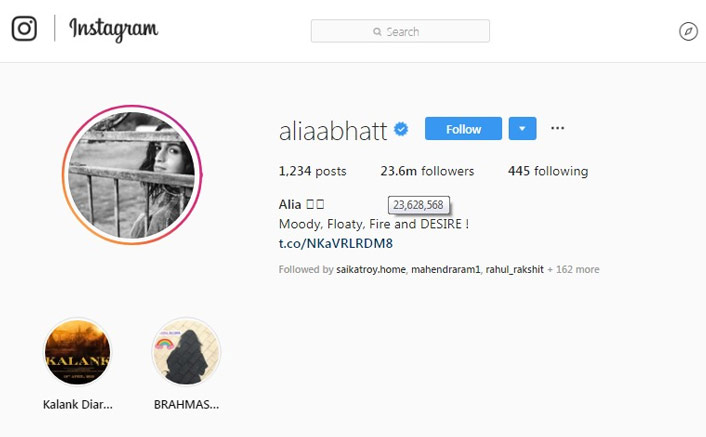Expand the suggested accounts dropdown arrow
Screen dimensions: 706x437
522,129
